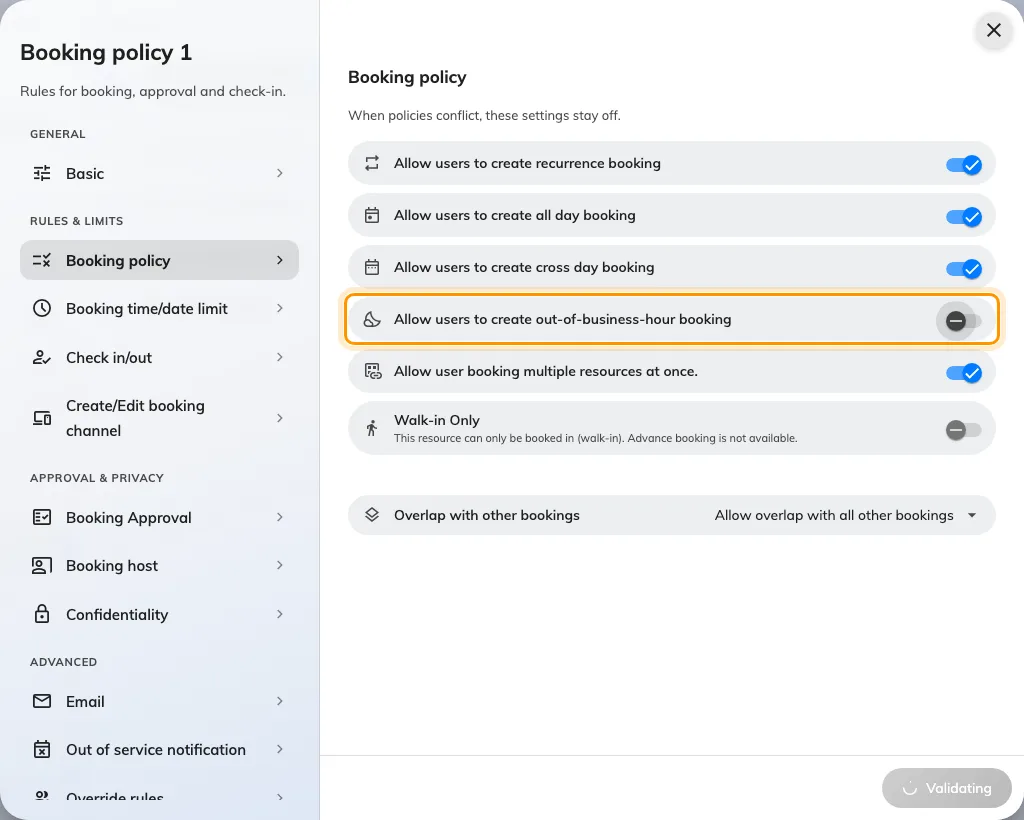1024x820 pixels.
Task: Click the approval icon beside Booking Approval
Action: pyautogui.click(x=42, y=517)
